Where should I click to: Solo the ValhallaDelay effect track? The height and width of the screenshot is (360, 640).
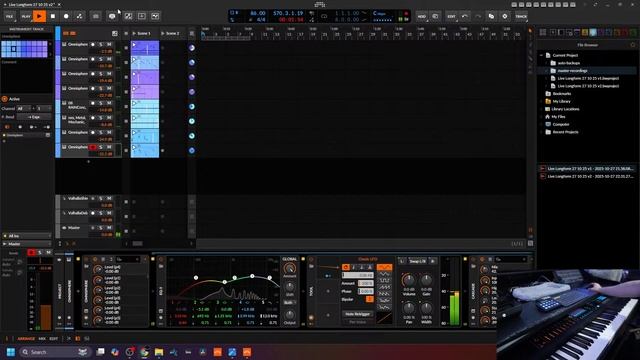(x=101, y=213)
